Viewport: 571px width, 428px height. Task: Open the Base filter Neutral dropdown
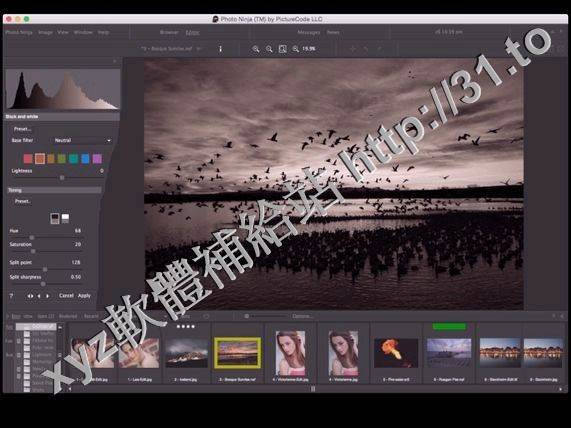[x=82, y=140]
